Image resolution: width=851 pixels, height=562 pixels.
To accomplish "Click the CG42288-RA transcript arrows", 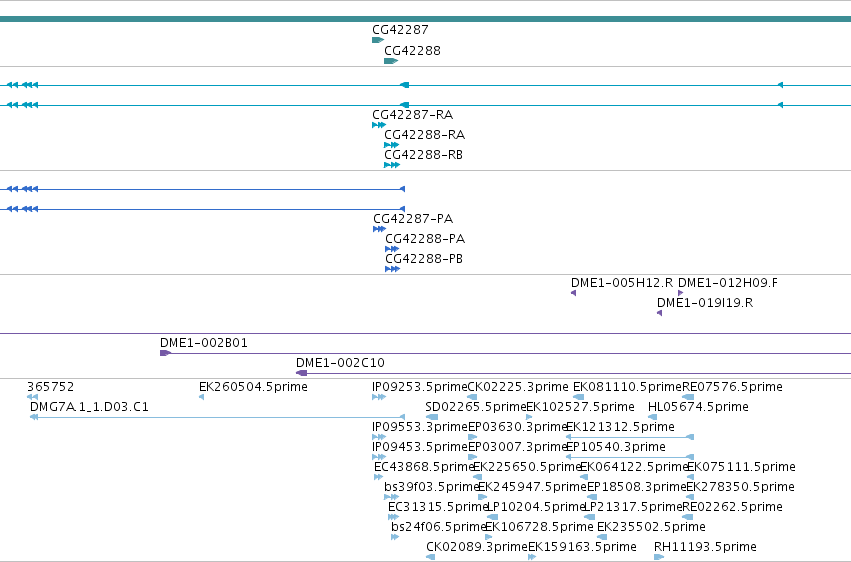I will tap(391, 145).
